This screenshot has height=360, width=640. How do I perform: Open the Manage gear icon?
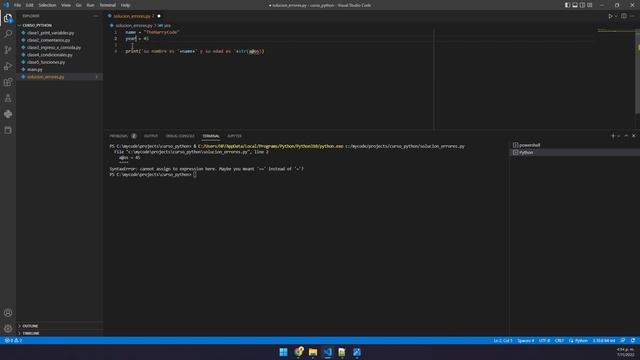coord(8,329)
